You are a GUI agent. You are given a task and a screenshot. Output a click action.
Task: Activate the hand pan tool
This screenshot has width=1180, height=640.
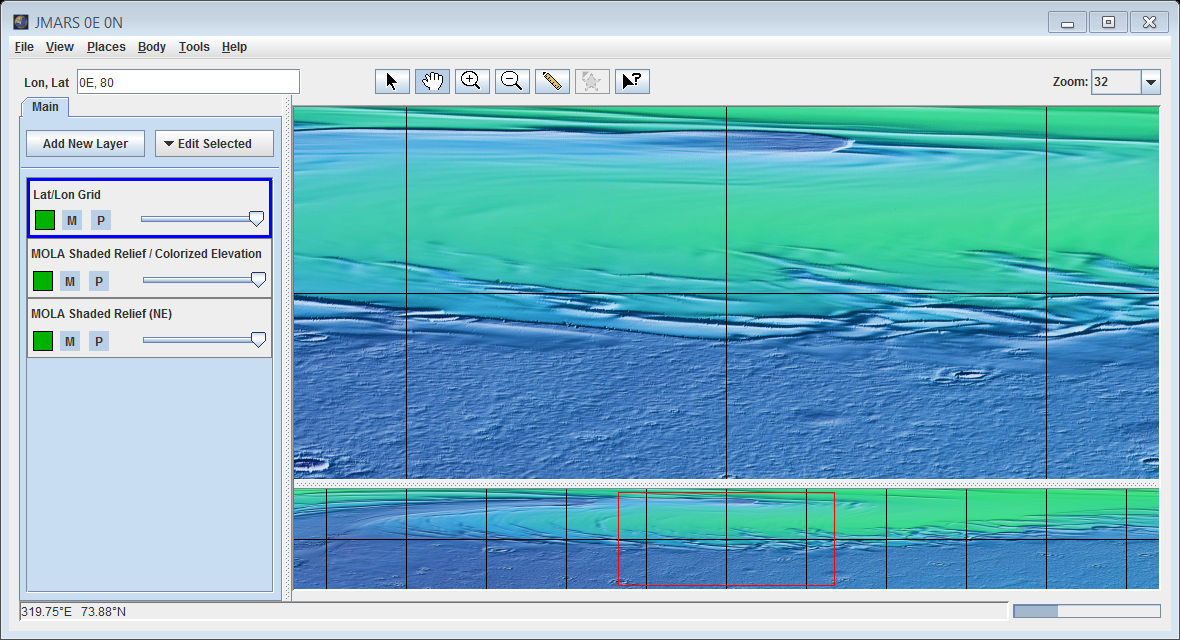pyautogui.click(x=432, y=81)
